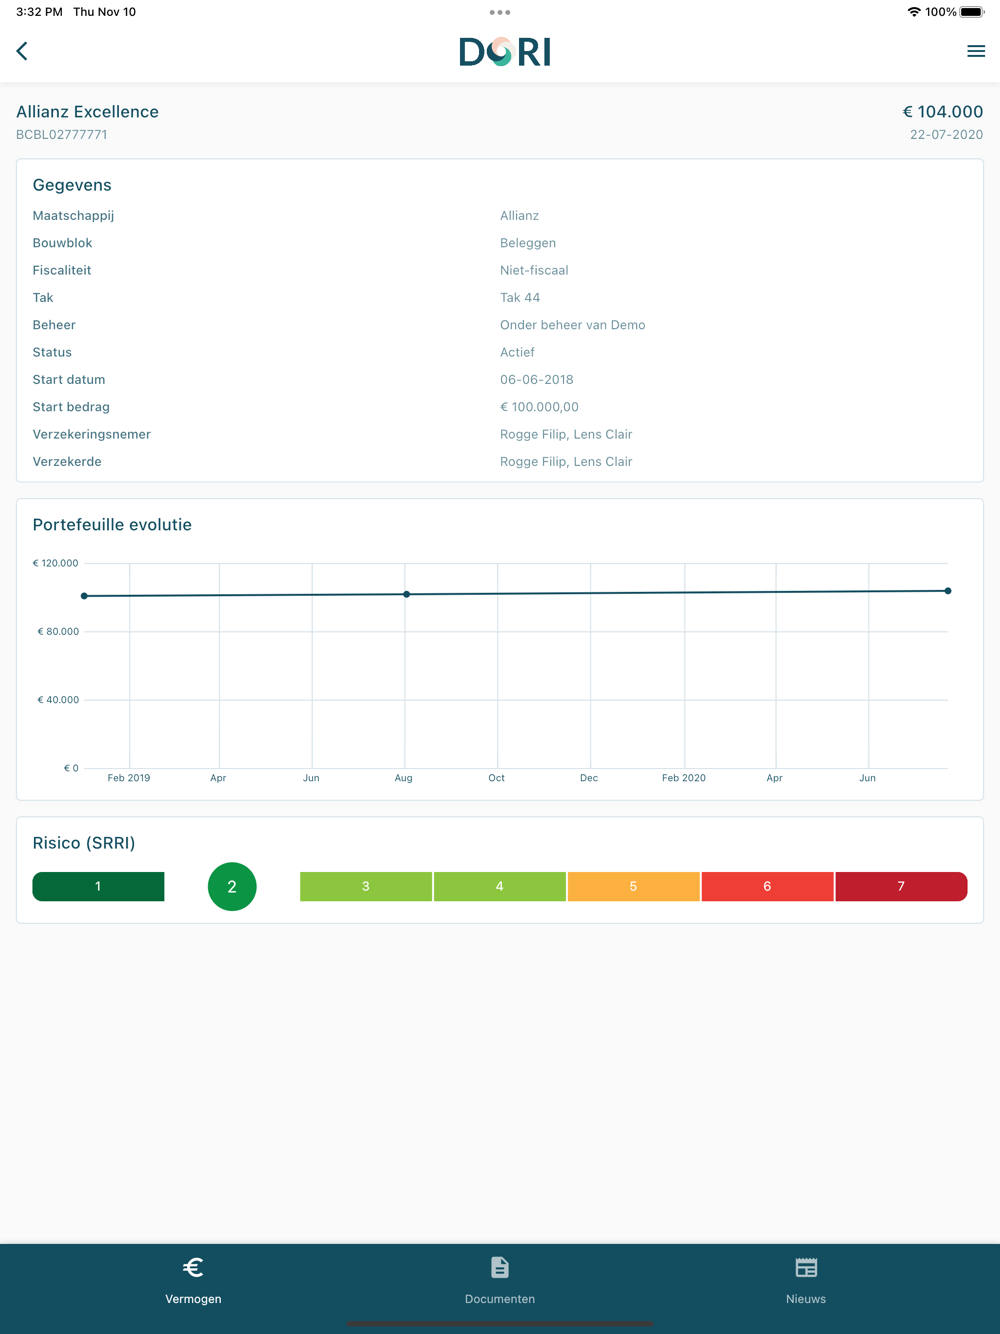Tap the Verzekeringsnemer label

[92, 434]
